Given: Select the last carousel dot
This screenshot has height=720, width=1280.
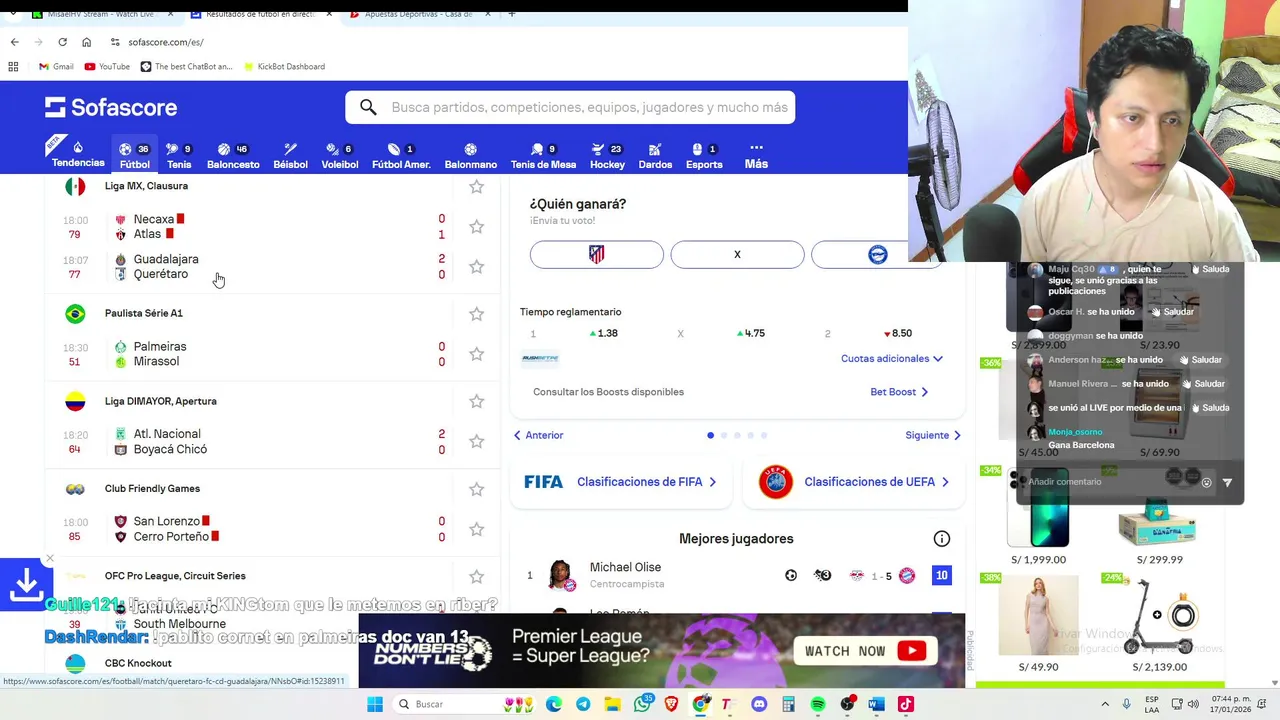Looking at the screenshot, I should [764, 435].
